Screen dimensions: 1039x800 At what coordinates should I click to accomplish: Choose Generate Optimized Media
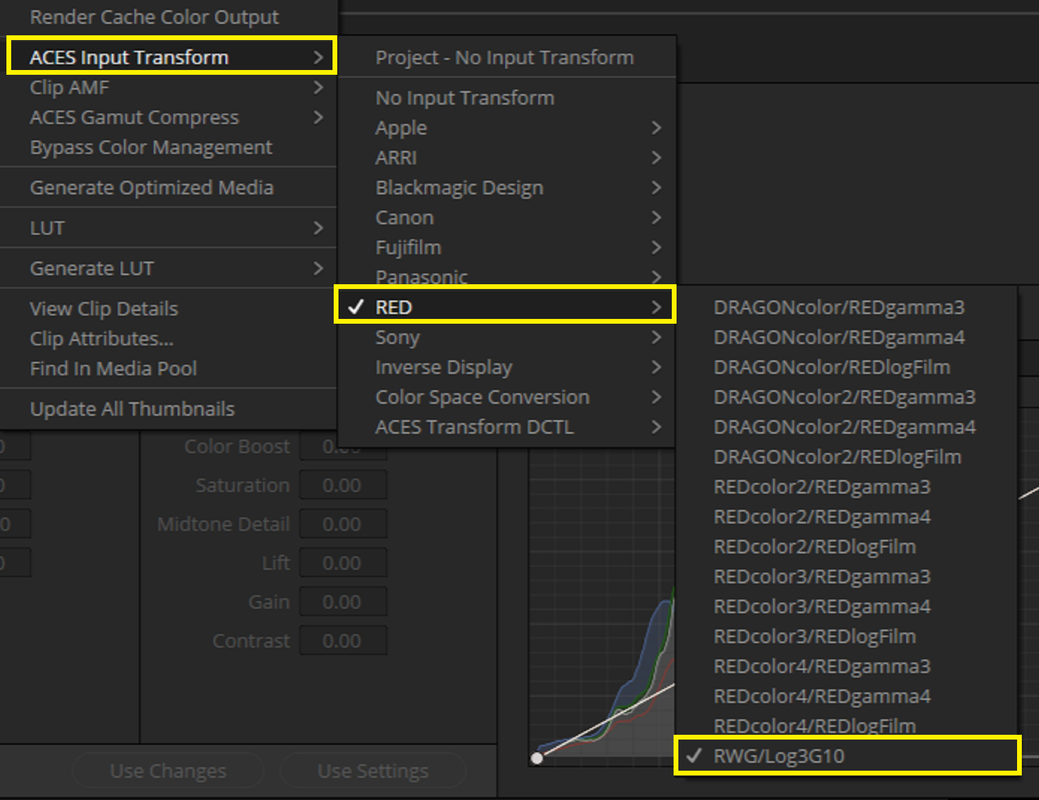tap(169, 188)
